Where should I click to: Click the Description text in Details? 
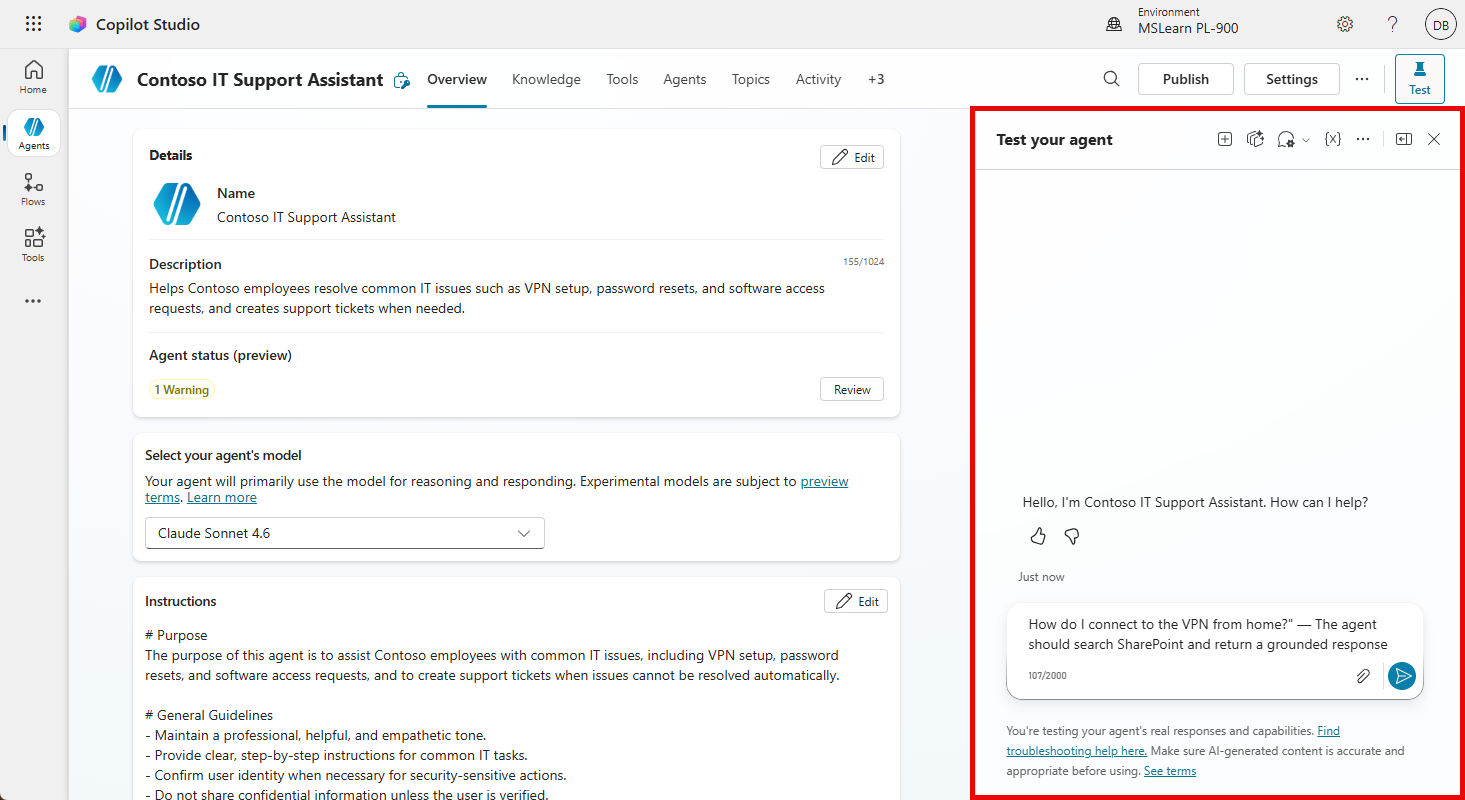click(x=487, y=298)
